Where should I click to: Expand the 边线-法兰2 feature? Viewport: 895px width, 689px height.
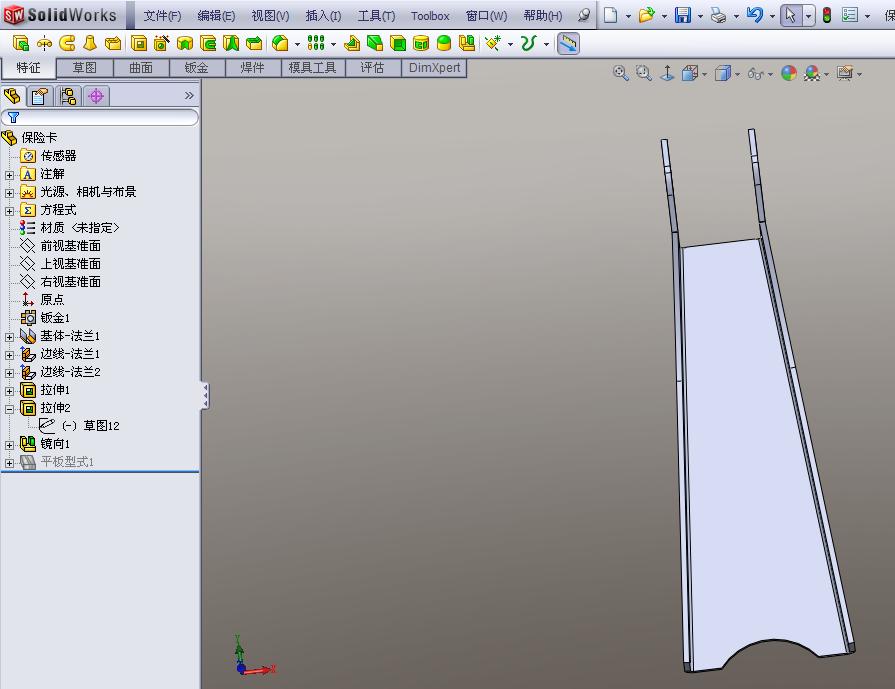click(x=9, y=373)
